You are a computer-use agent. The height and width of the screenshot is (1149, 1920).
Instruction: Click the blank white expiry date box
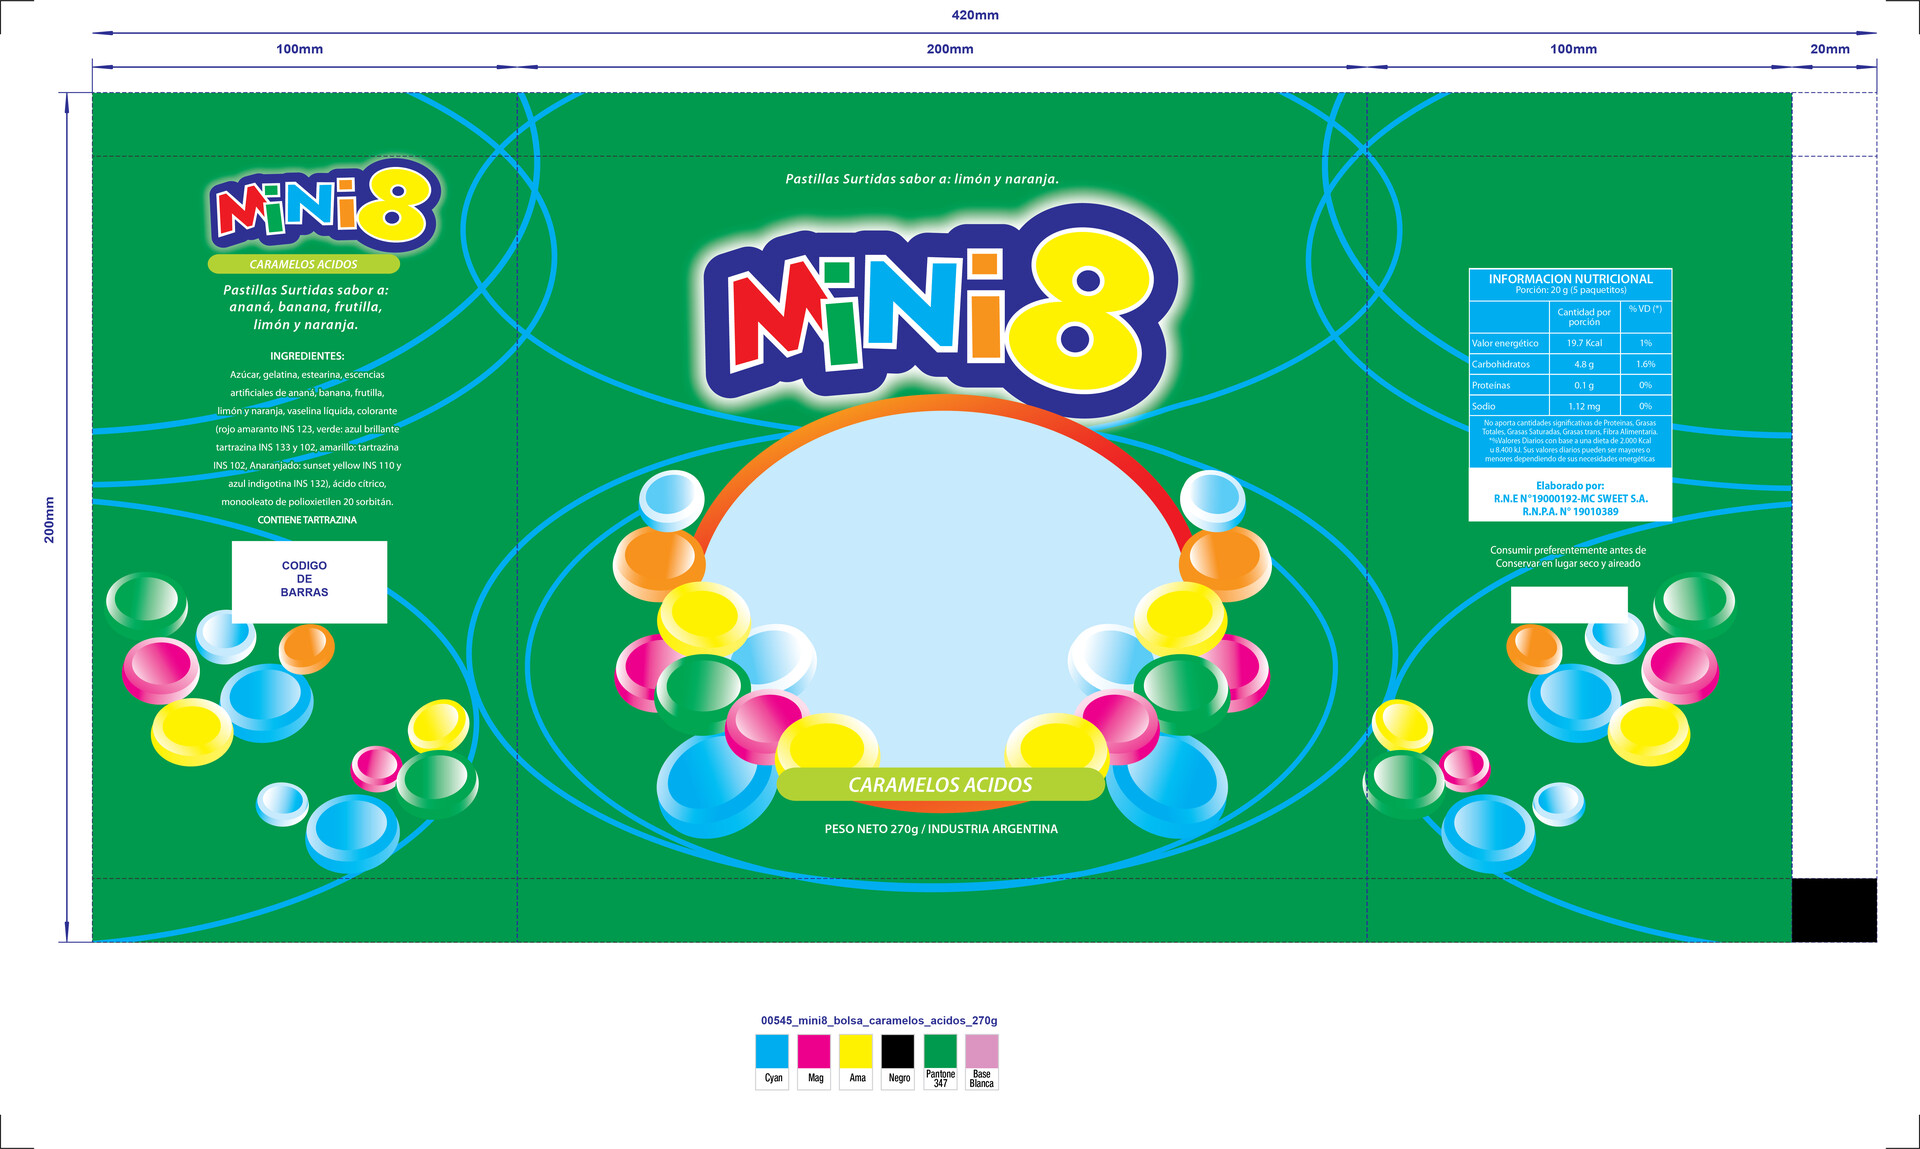click(1569, 605)
